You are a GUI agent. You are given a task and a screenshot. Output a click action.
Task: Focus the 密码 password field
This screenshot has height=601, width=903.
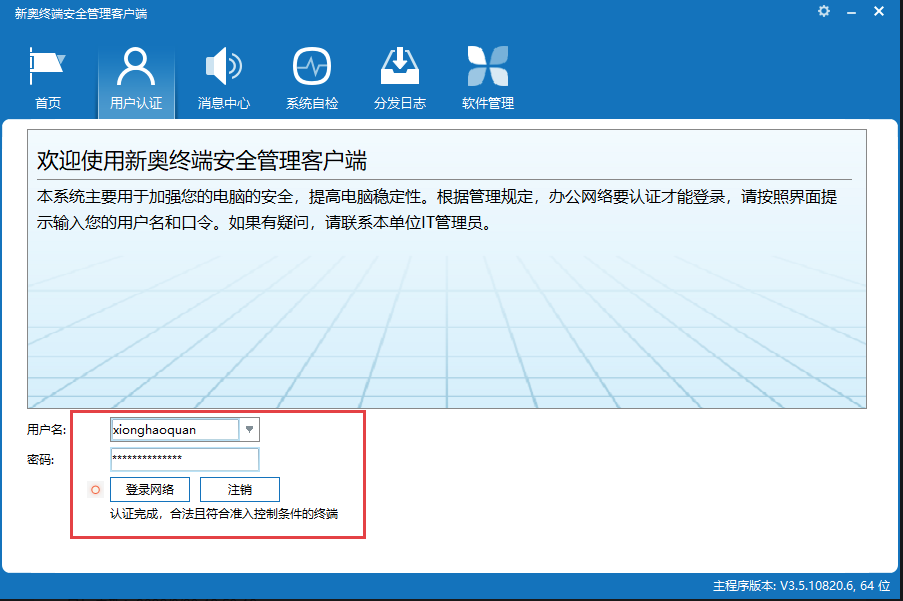coord(184,459)
